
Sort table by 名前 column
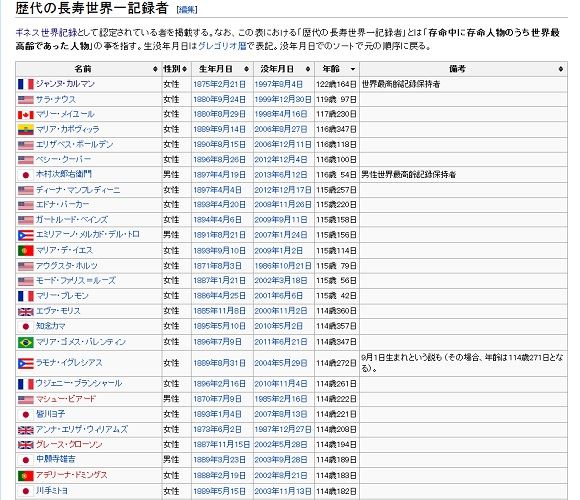(155, 69)
